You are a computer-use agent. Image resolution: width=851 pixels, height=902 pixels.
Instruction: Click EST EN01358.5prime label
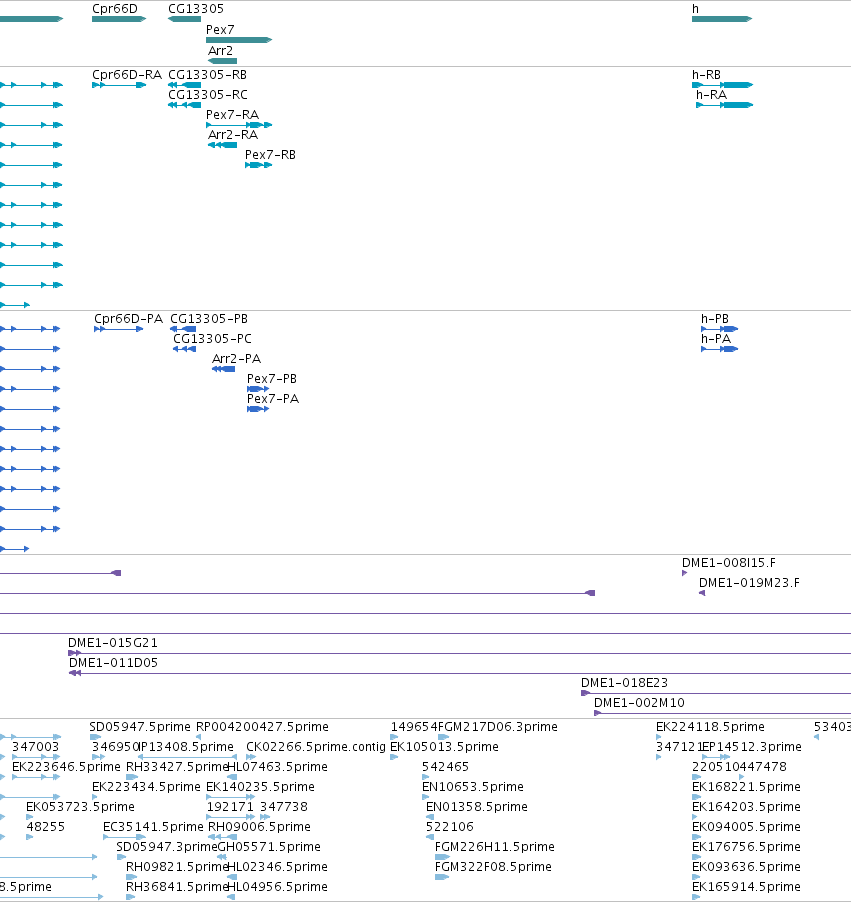tap(476, 807)
